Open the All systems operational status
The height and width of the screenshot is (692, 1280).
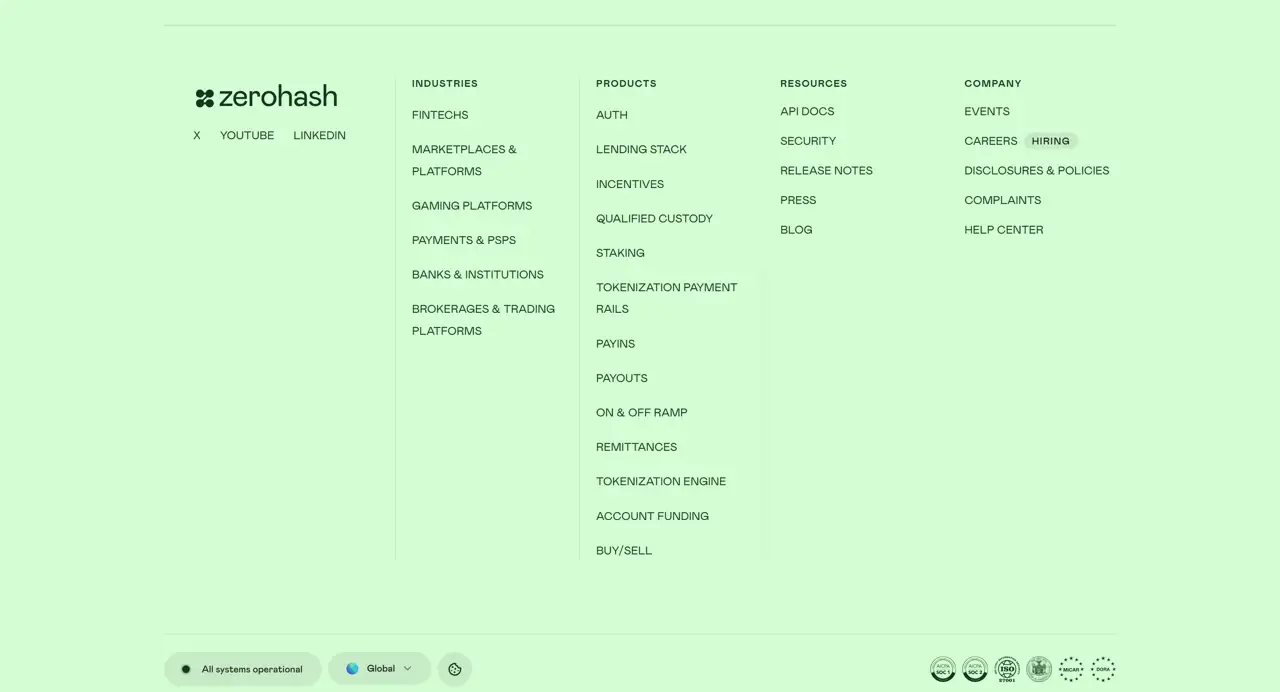[242, 669]
